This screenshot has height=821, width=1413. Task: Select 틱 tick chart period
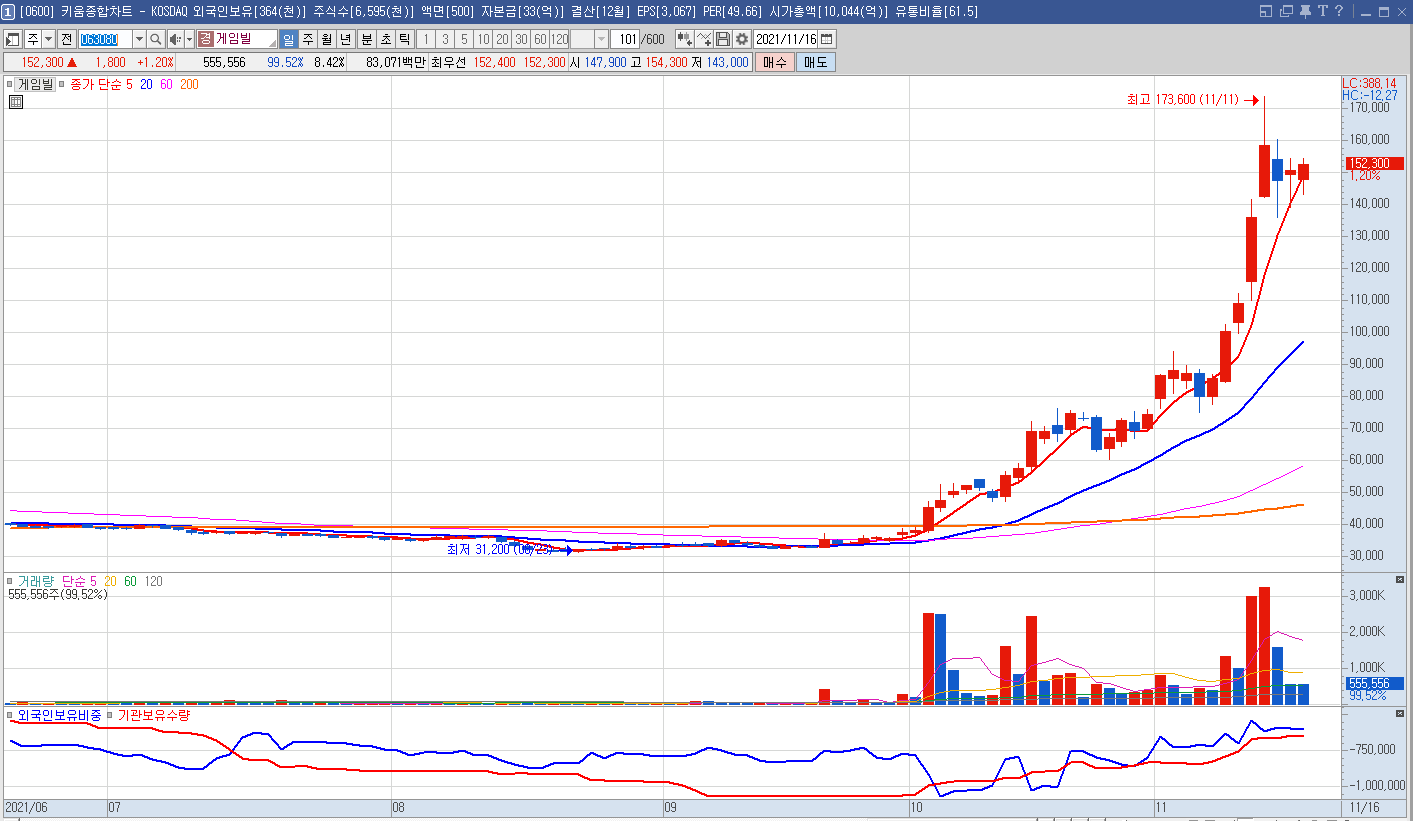coord(404,39)
